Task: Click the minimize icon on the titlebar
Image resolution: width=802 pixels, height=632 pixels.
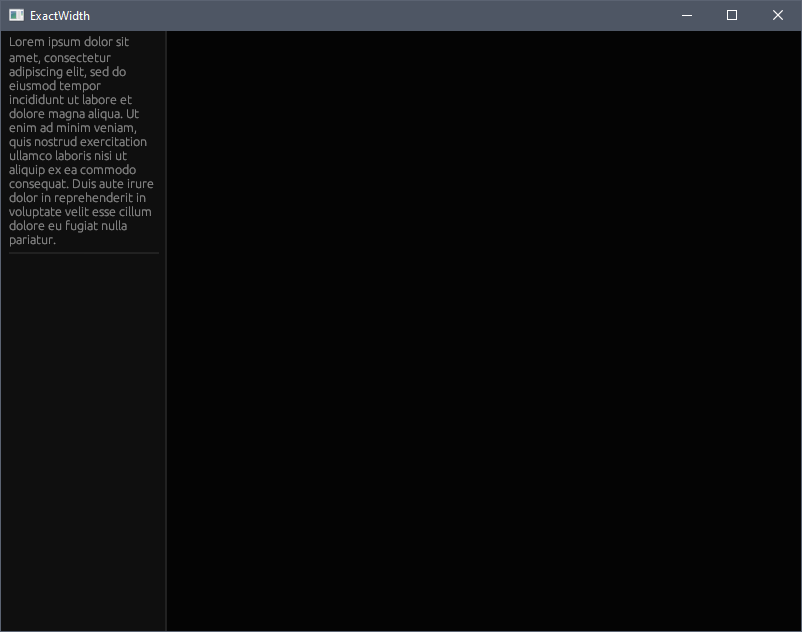Action: (x=686, y=15)
